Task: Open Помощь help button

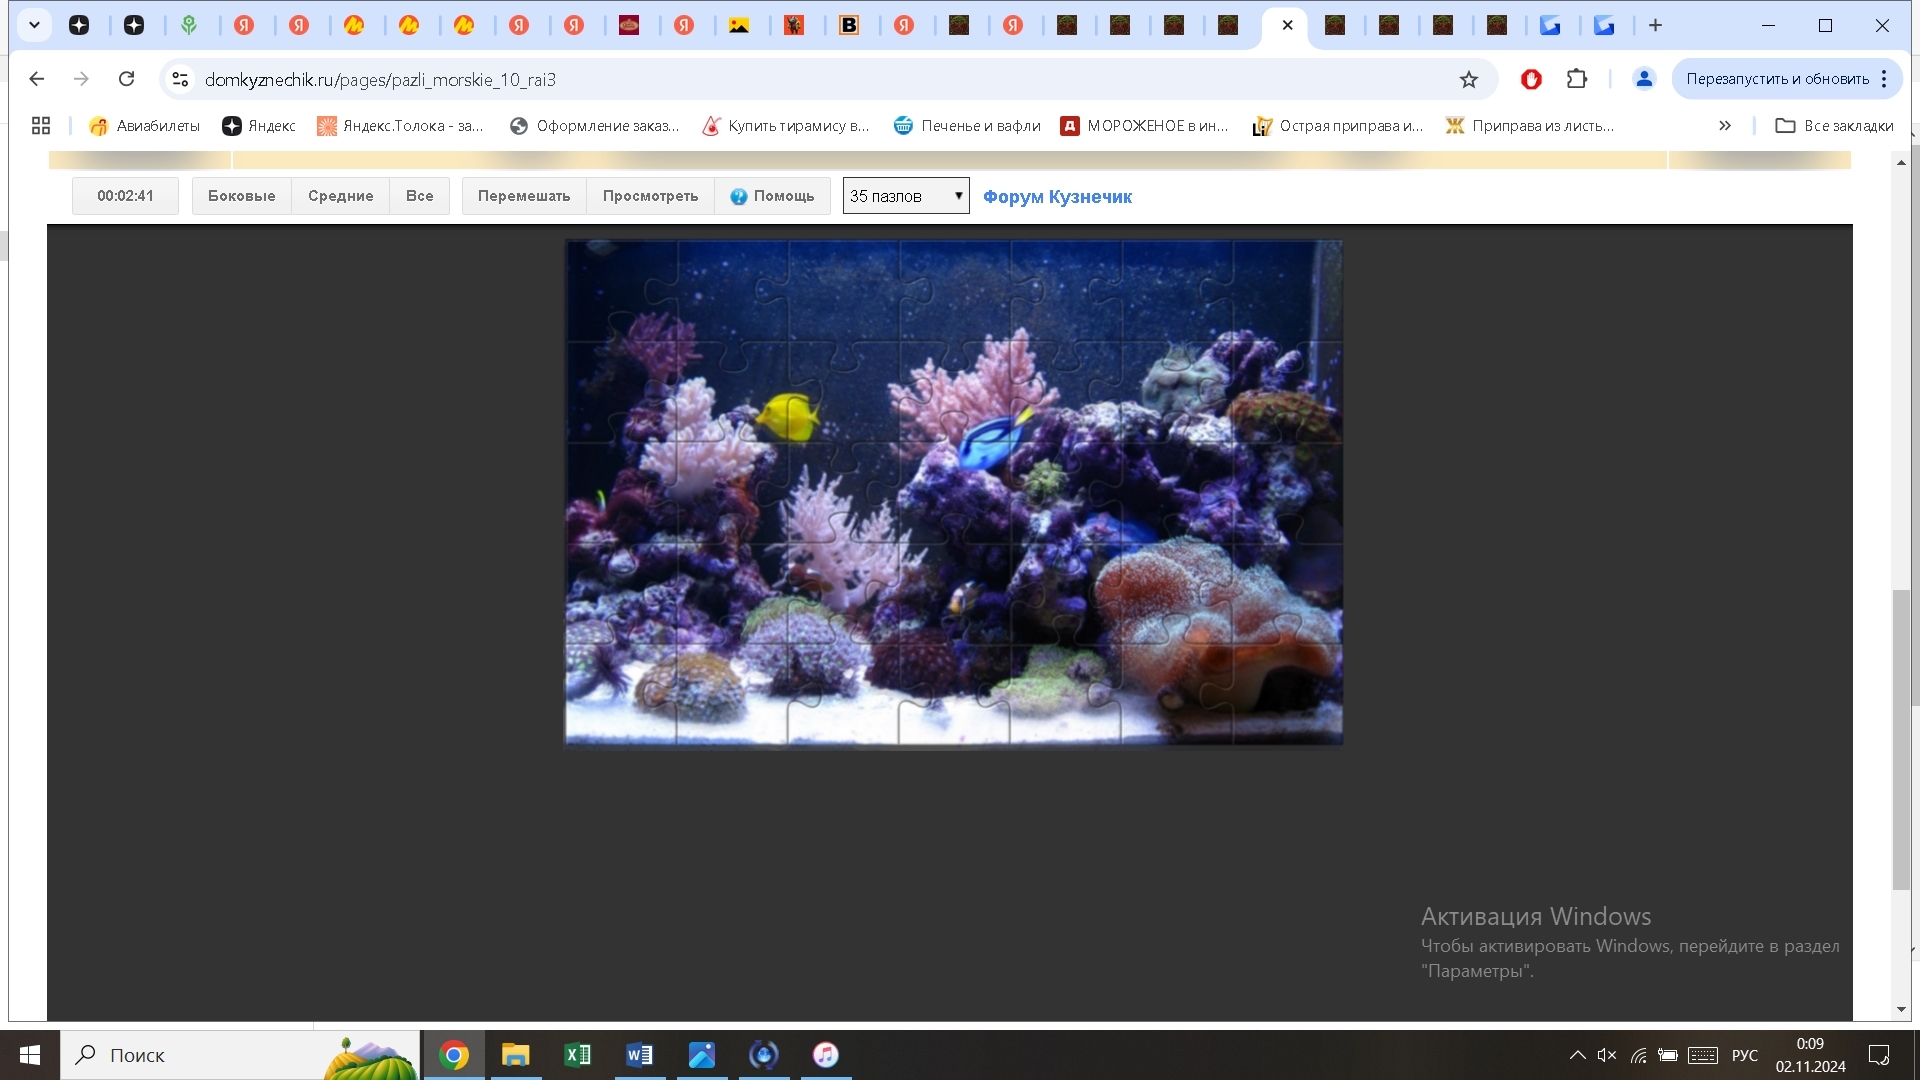Action: coord(772,196)
